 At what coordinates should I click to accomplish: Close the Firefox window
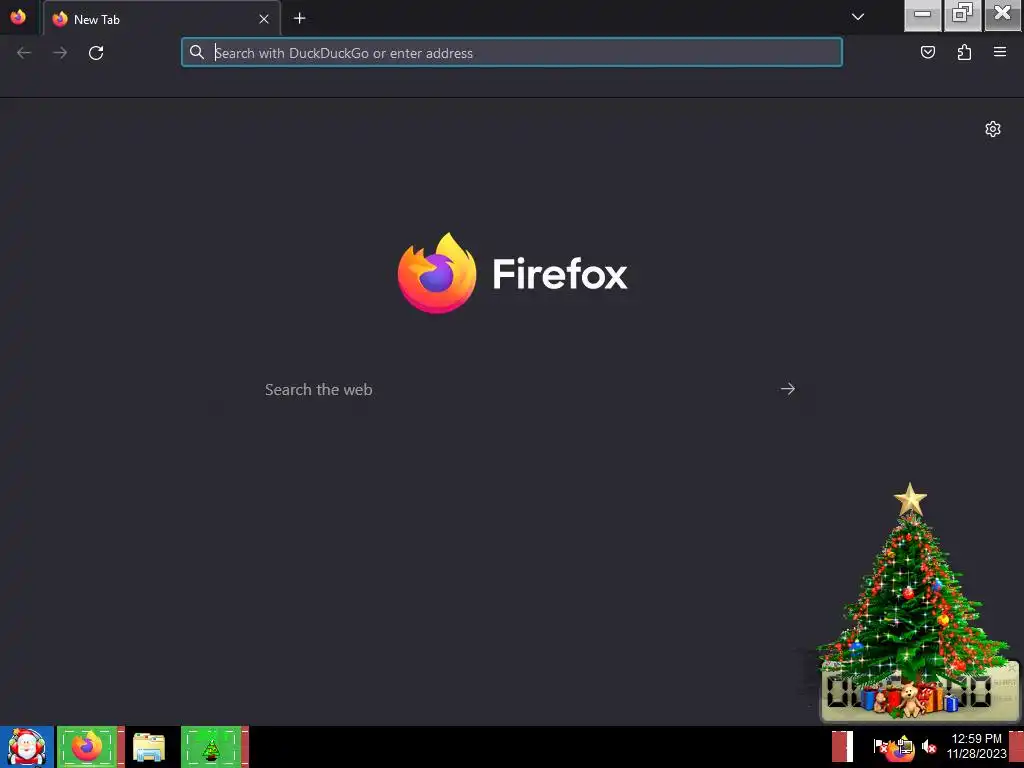(x=1002, y=15)
